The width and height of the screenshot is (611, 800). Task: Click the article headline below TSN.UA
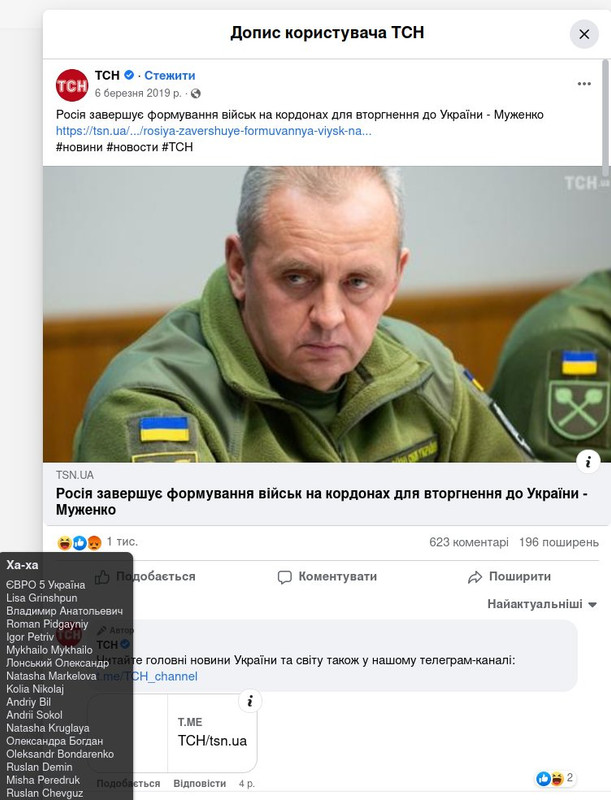click(322, 502)
